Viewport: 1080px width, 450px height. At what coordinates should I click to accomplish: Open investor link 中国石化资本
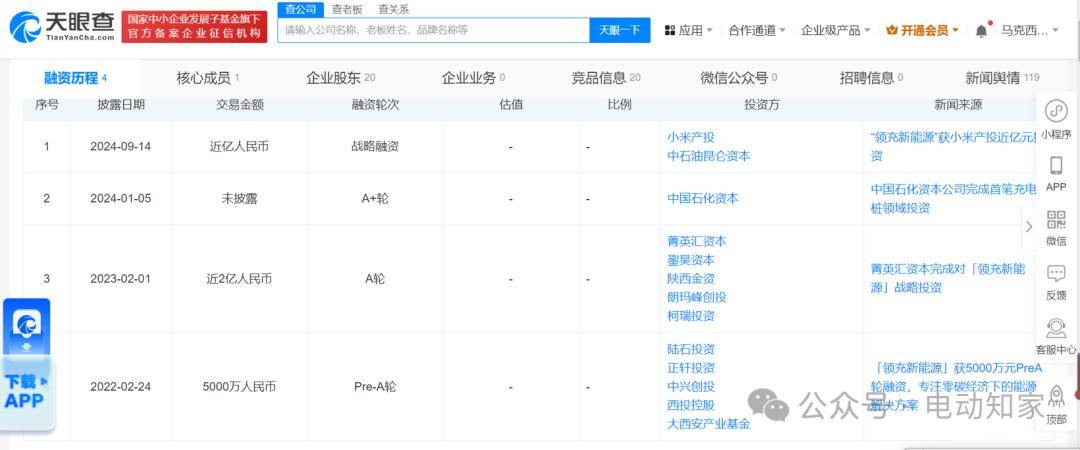(703, 198)
